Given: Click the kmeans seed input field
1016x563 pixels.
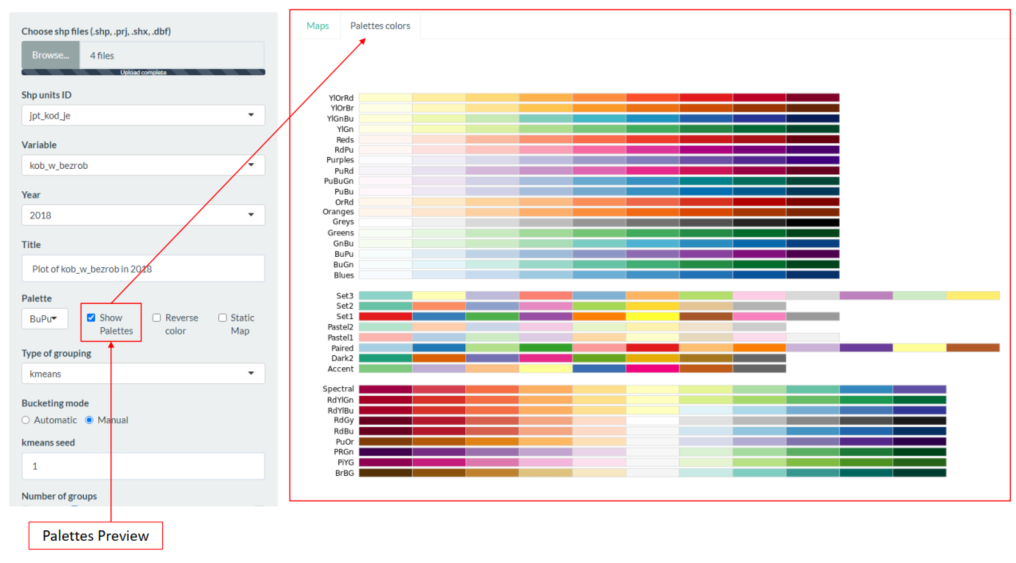Looking at the screenshot, I should [x=143, y=466].
